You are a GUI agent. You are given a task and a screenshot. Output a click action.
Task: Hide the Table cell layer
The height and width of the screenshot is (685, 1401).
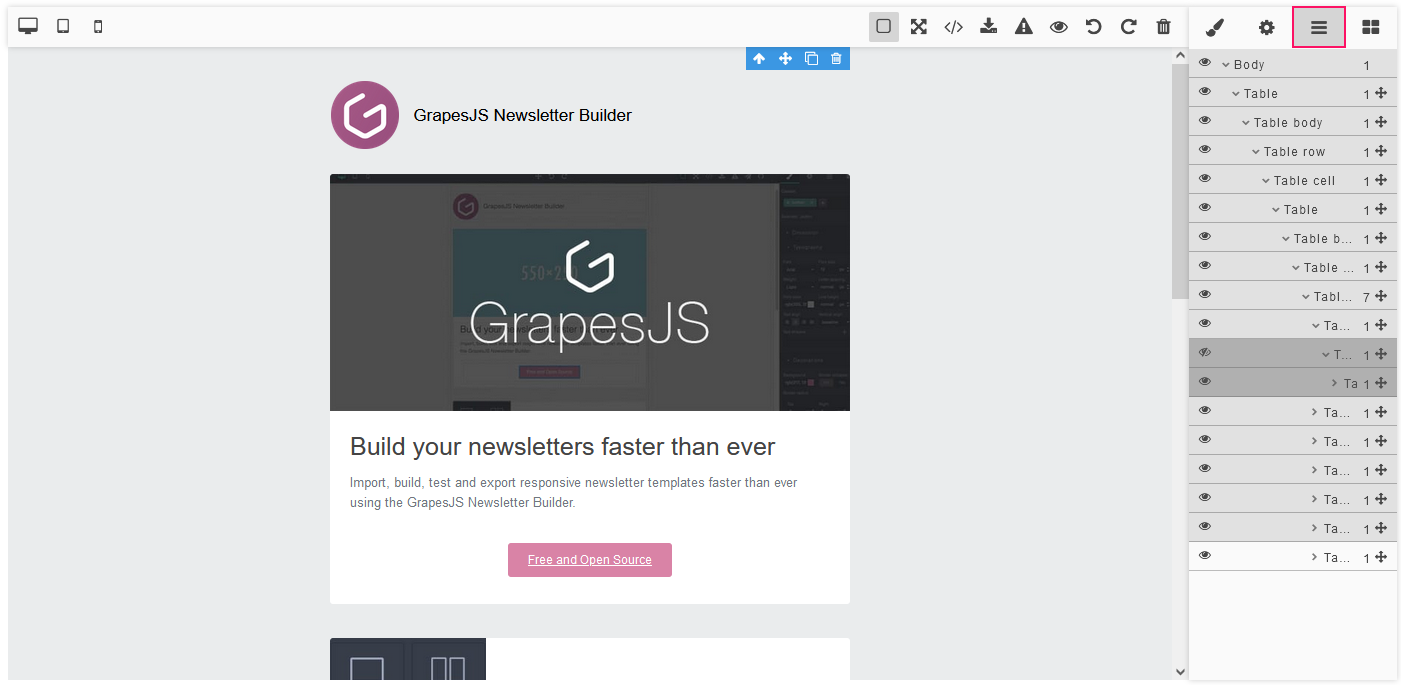tap(1205, 179)
